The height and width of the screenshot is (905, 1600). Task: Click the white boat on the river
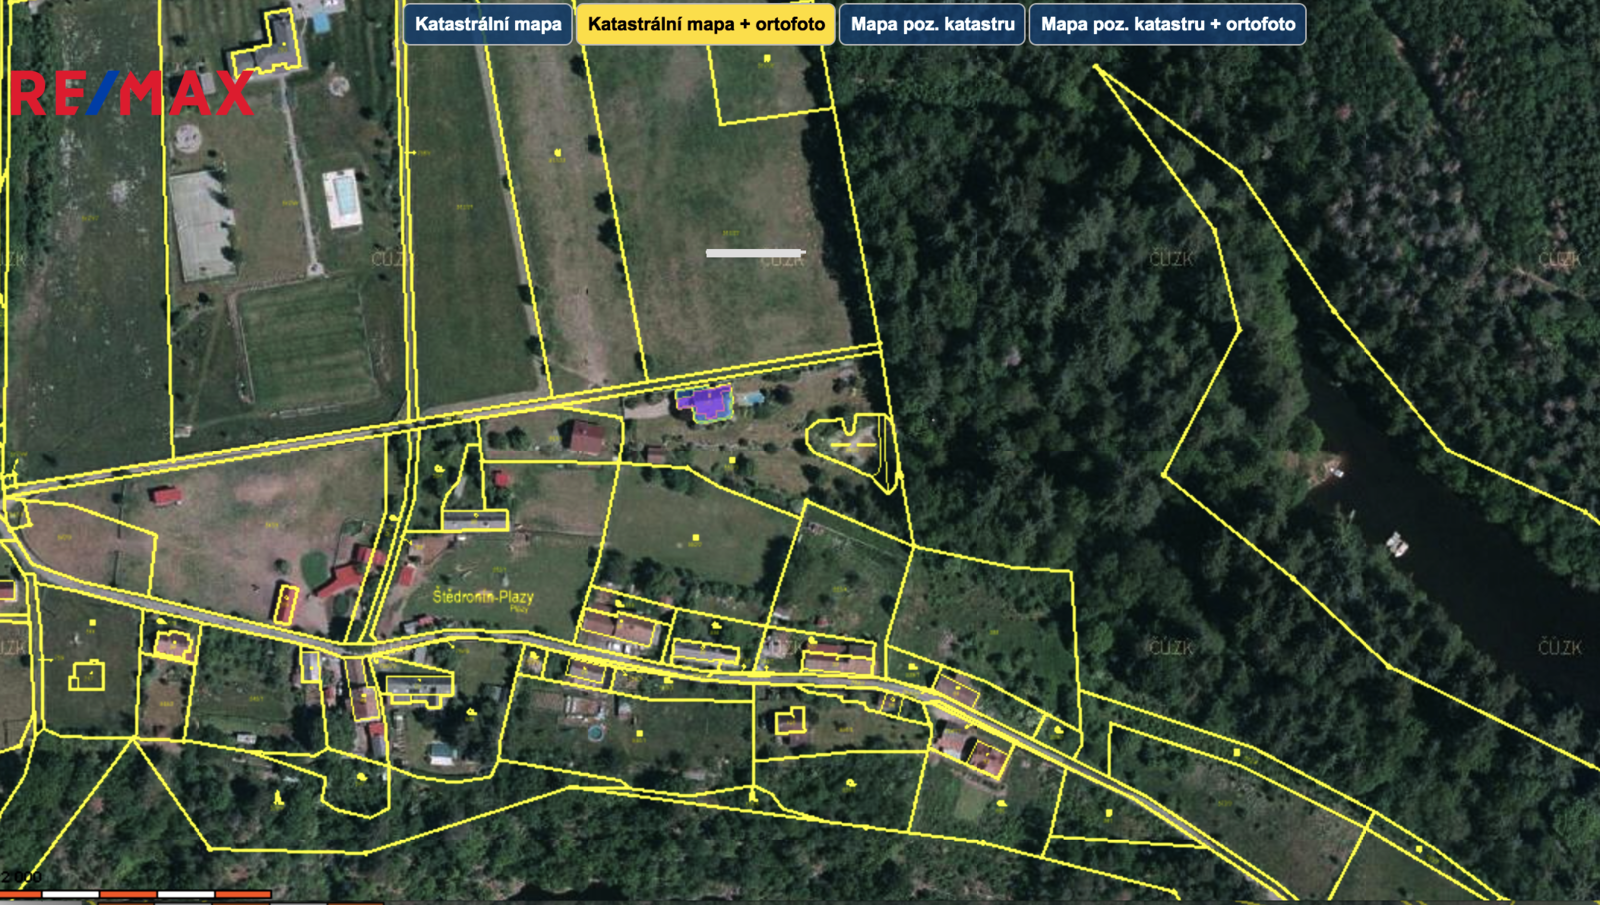[1397, 544]
